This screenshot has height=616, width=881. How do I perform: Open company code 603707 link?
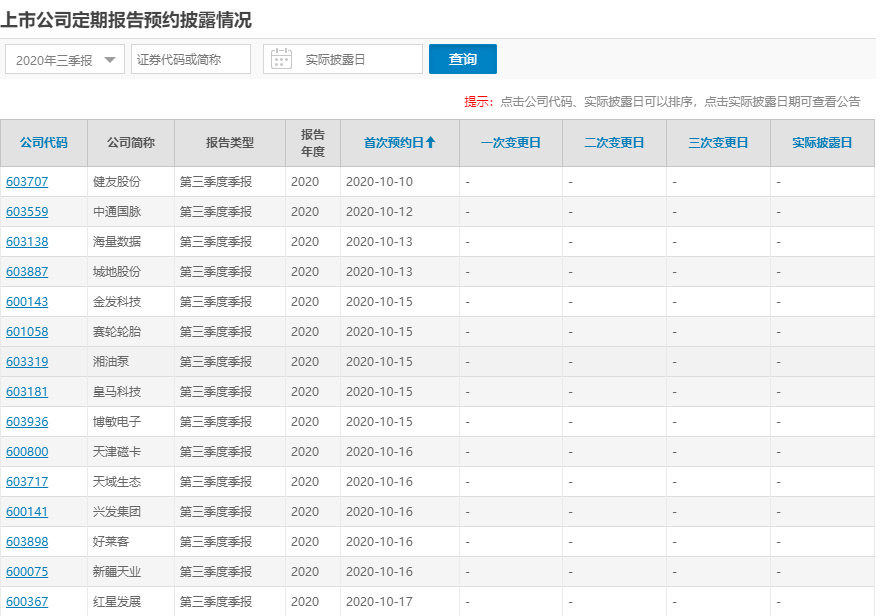point(27,182)
